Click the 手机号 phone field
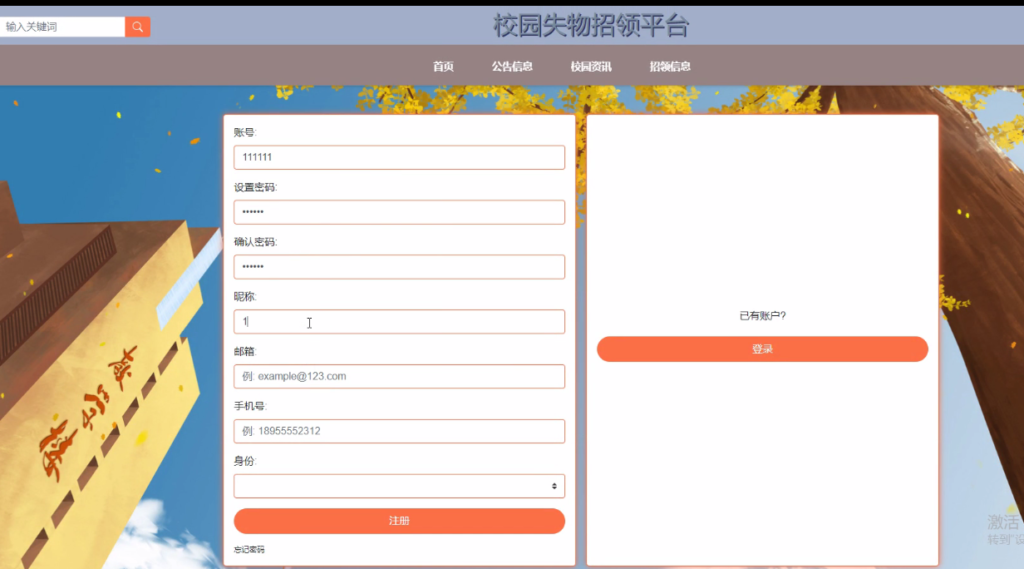This screenshot has width=1024, height=569. pyautogui.click(x=399, y=432)
